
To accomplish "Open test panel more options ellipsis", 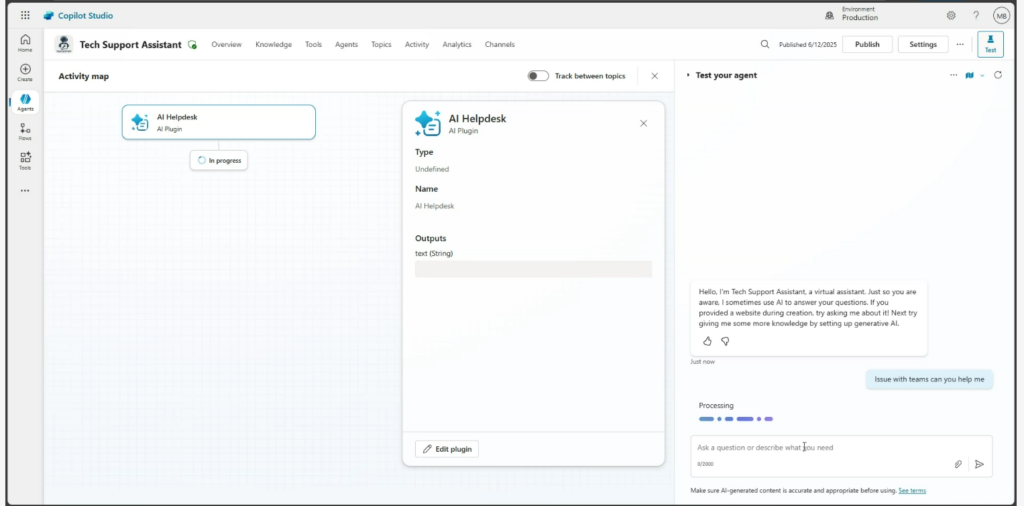I will pos(953,75).
